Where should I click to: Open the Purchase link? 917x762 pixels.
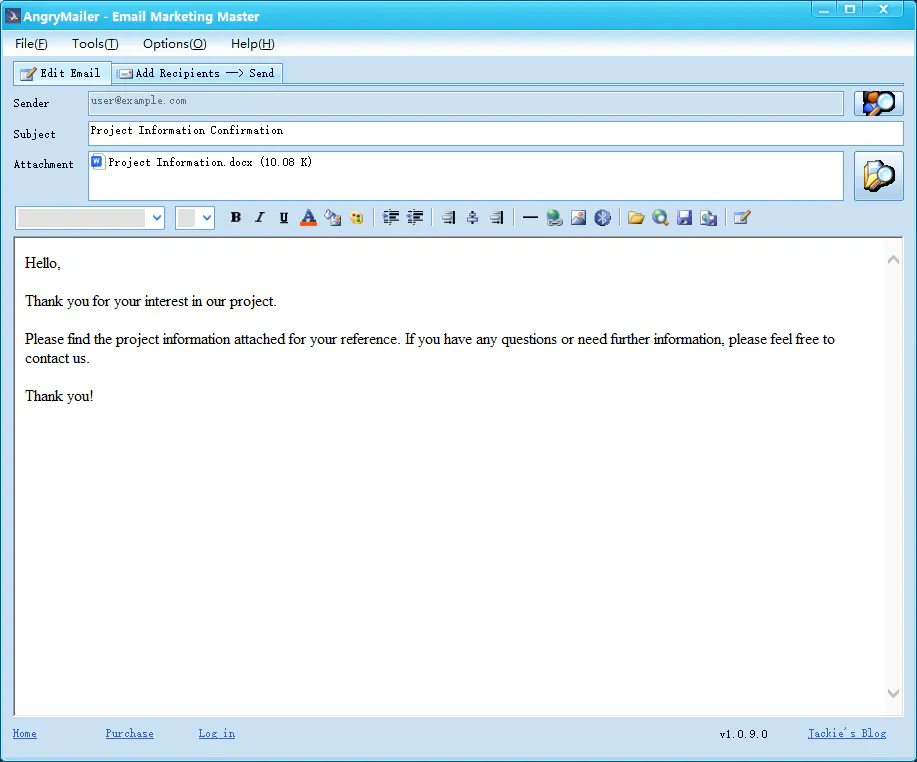pos(129,733)
